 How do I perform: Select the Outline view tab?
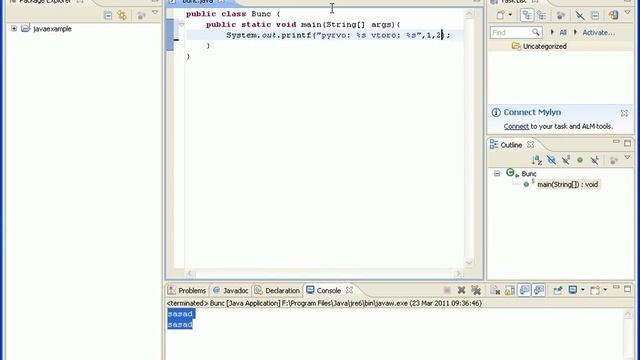point(511,145)
